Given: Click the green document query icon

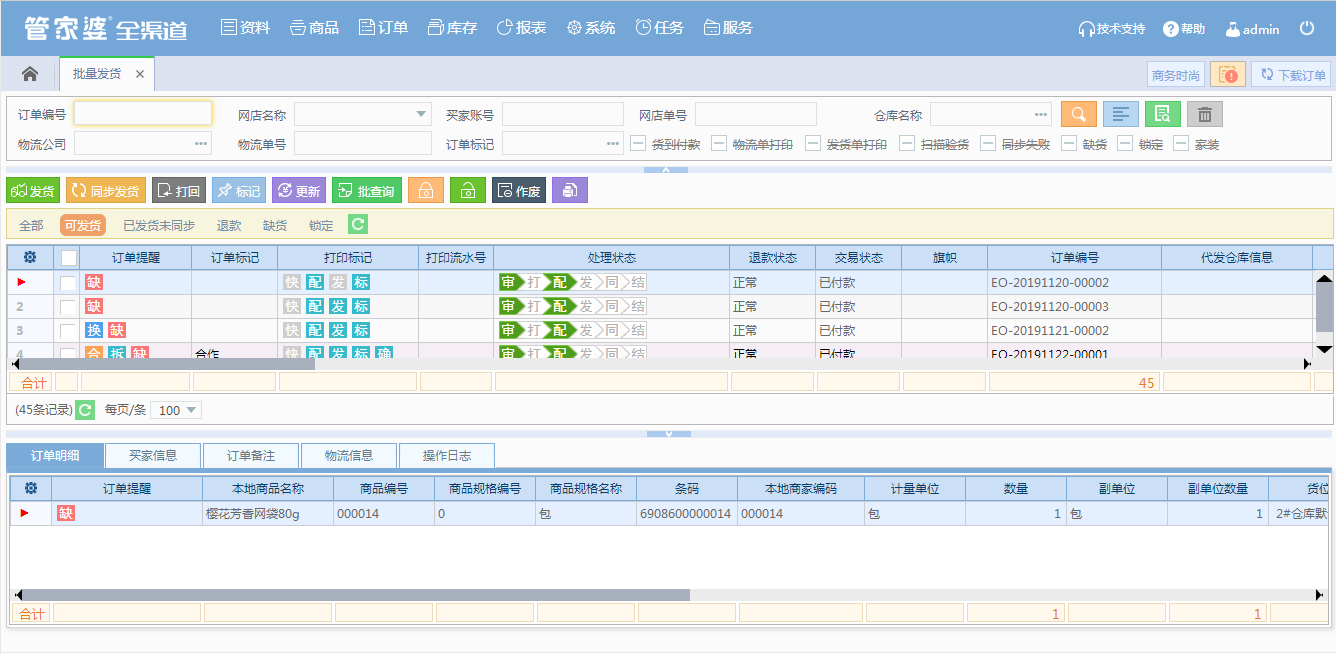Looking at the screenshot, I should [1163, 114].
